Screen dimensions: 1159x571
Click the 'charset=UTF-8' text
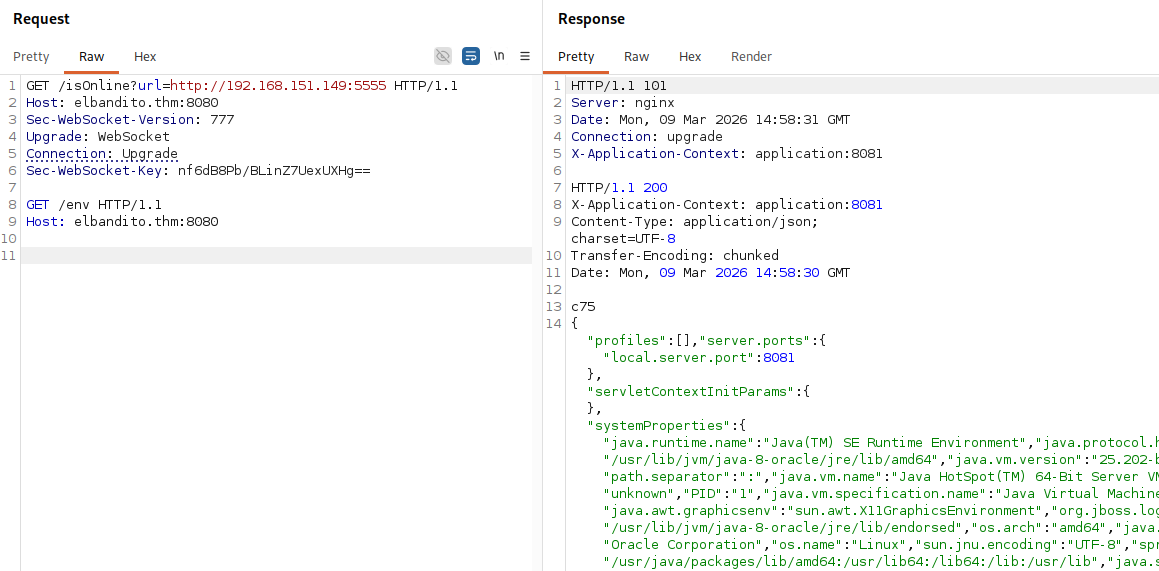coord(623,239)
